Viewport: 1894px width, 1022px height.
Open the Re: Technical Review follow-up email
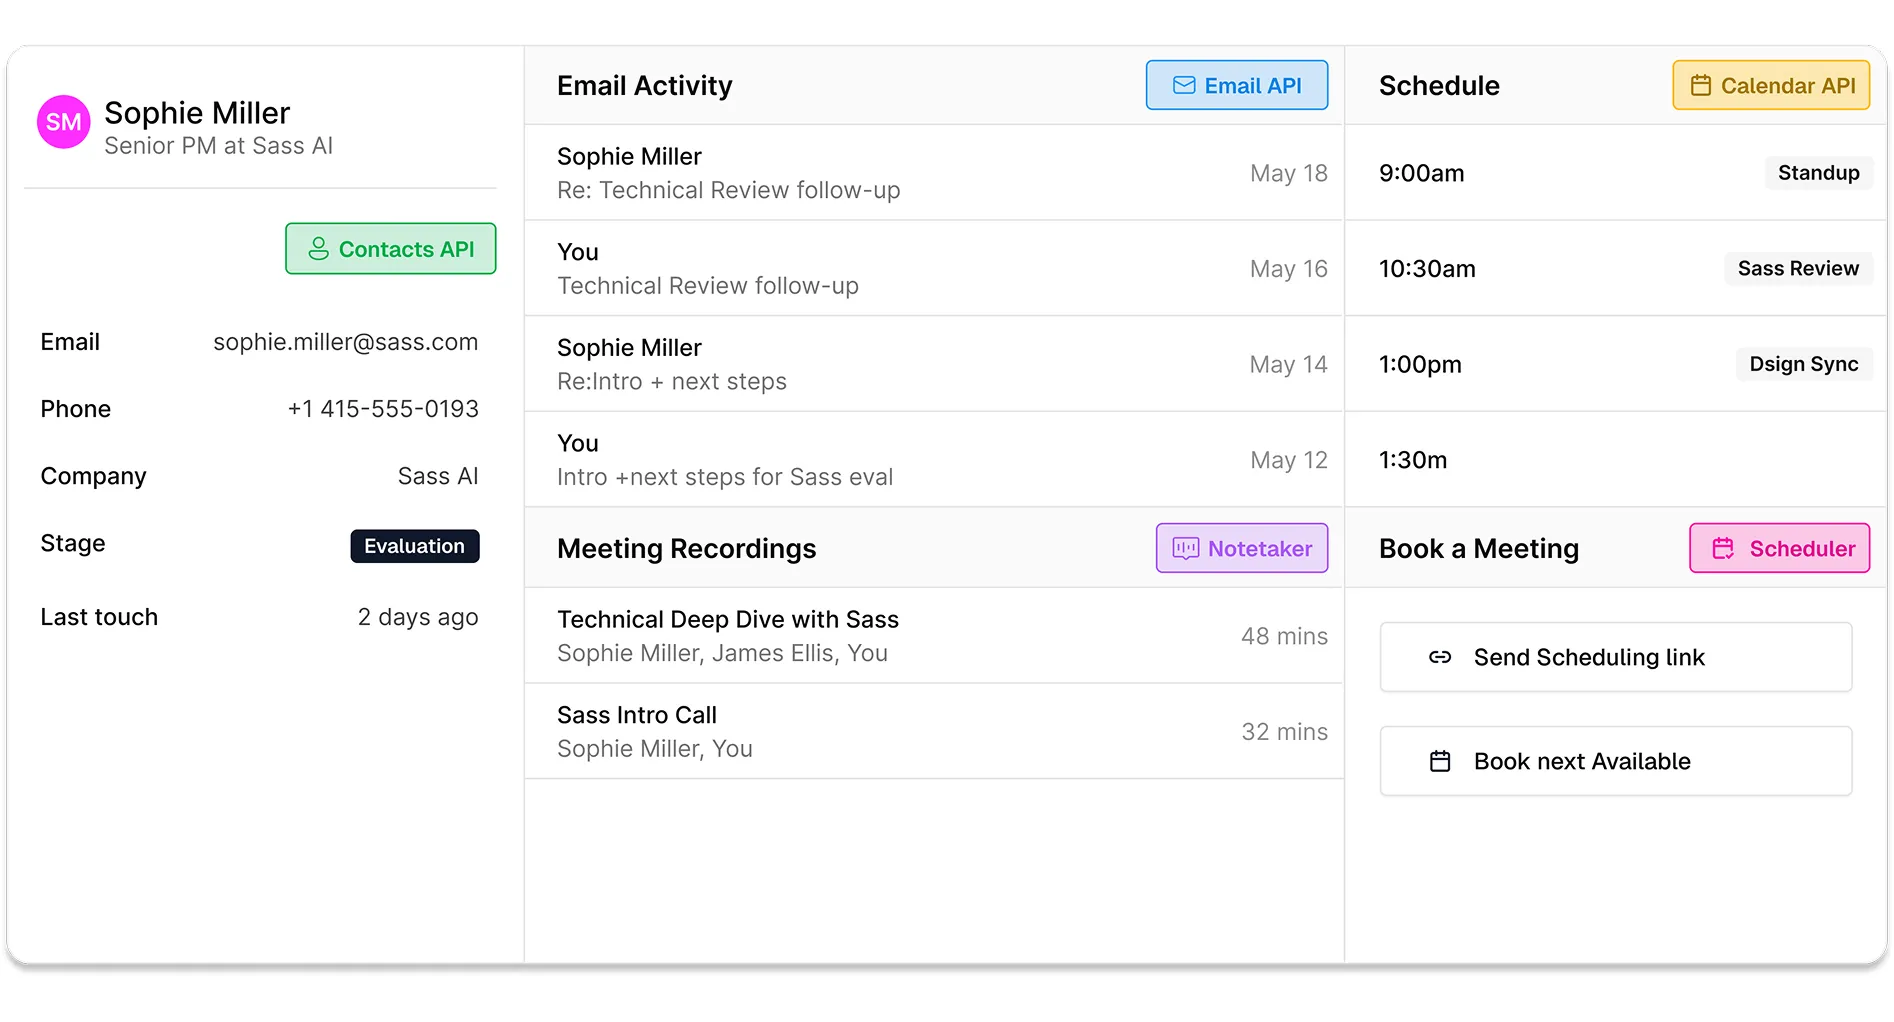point(934,173)
